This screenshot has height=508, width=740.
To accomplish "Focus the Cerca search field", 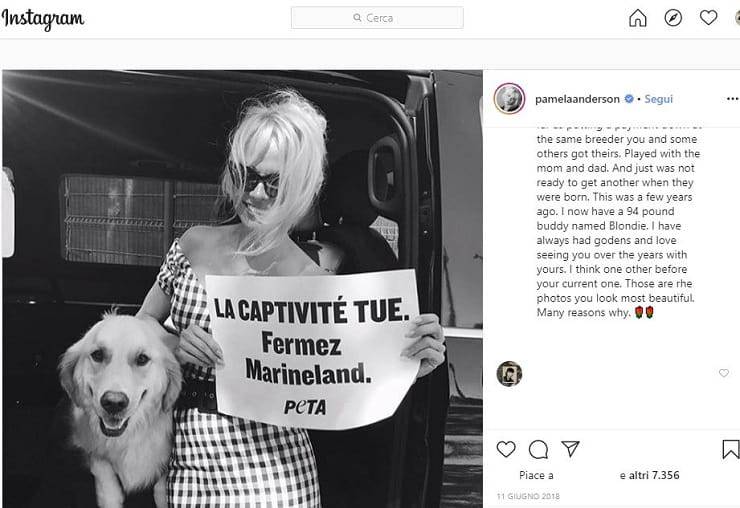I will coord(377,18).
